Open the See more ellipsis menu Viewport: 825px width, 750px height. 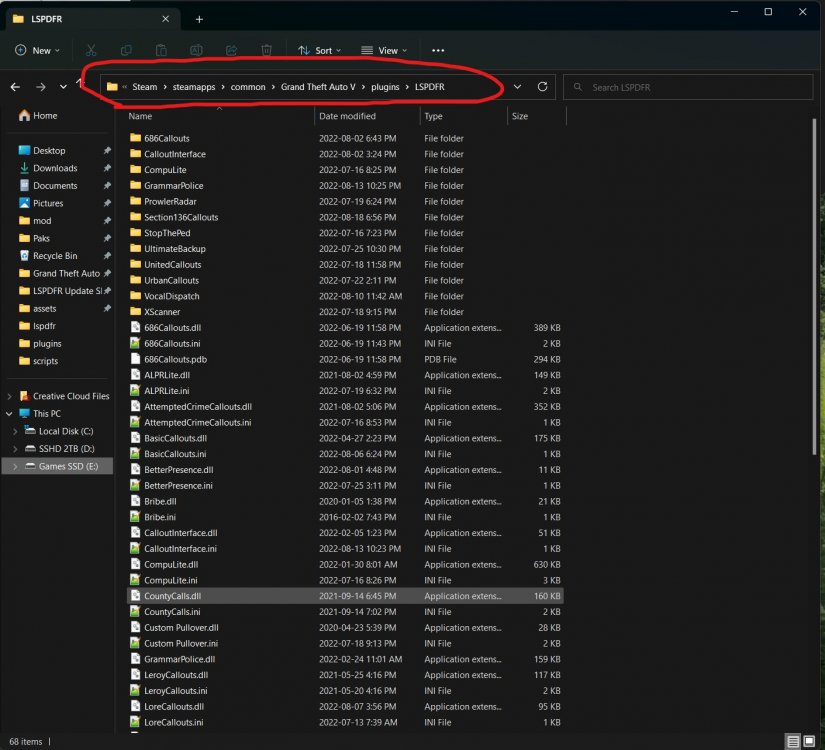point(438,51)
